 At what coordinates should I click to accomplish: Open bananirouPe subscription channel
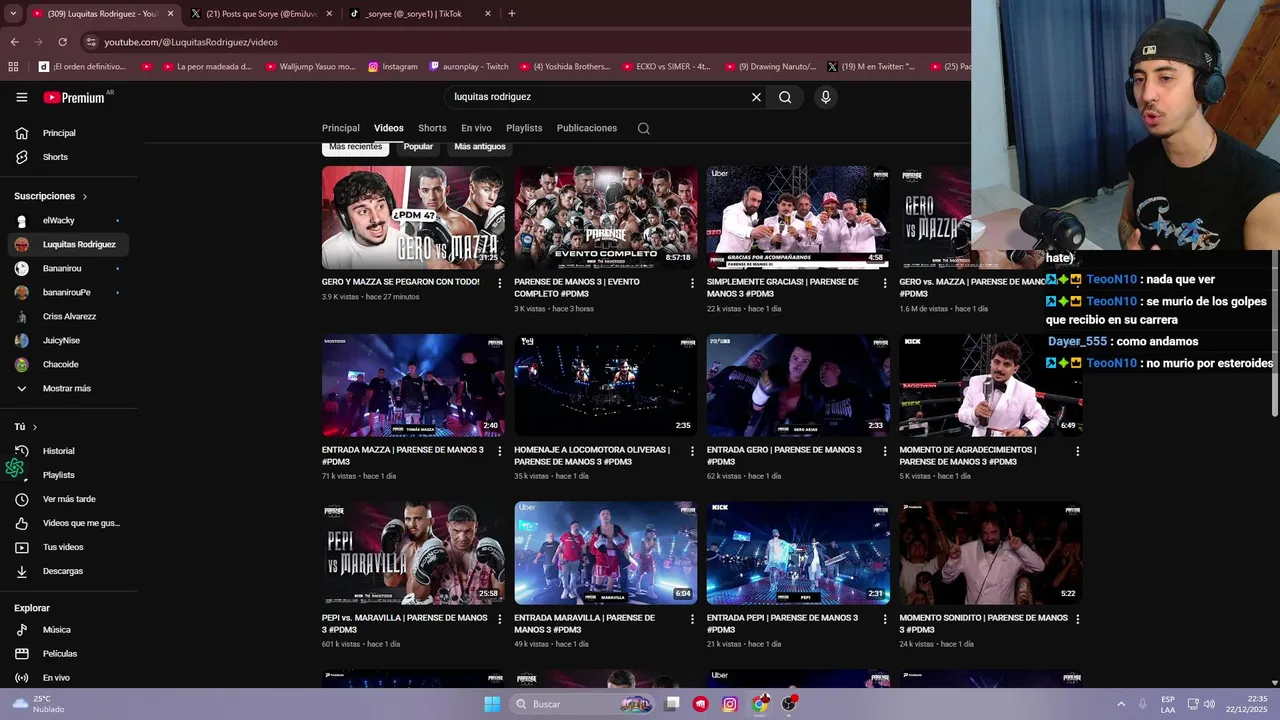(68, 292)
